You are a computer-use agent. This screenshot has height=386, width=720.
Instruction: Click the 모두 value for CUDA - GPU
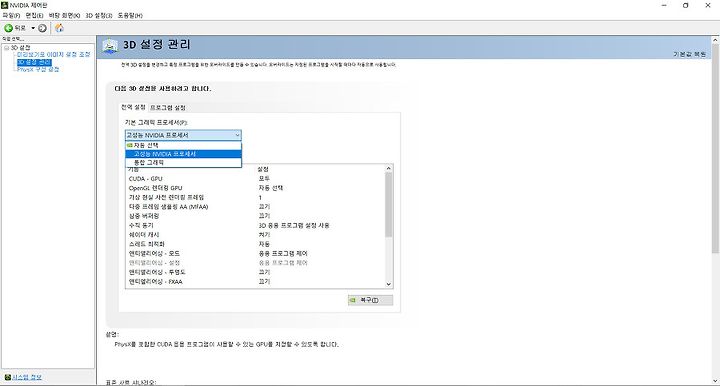pyautogui.click(x=264, y=179)
